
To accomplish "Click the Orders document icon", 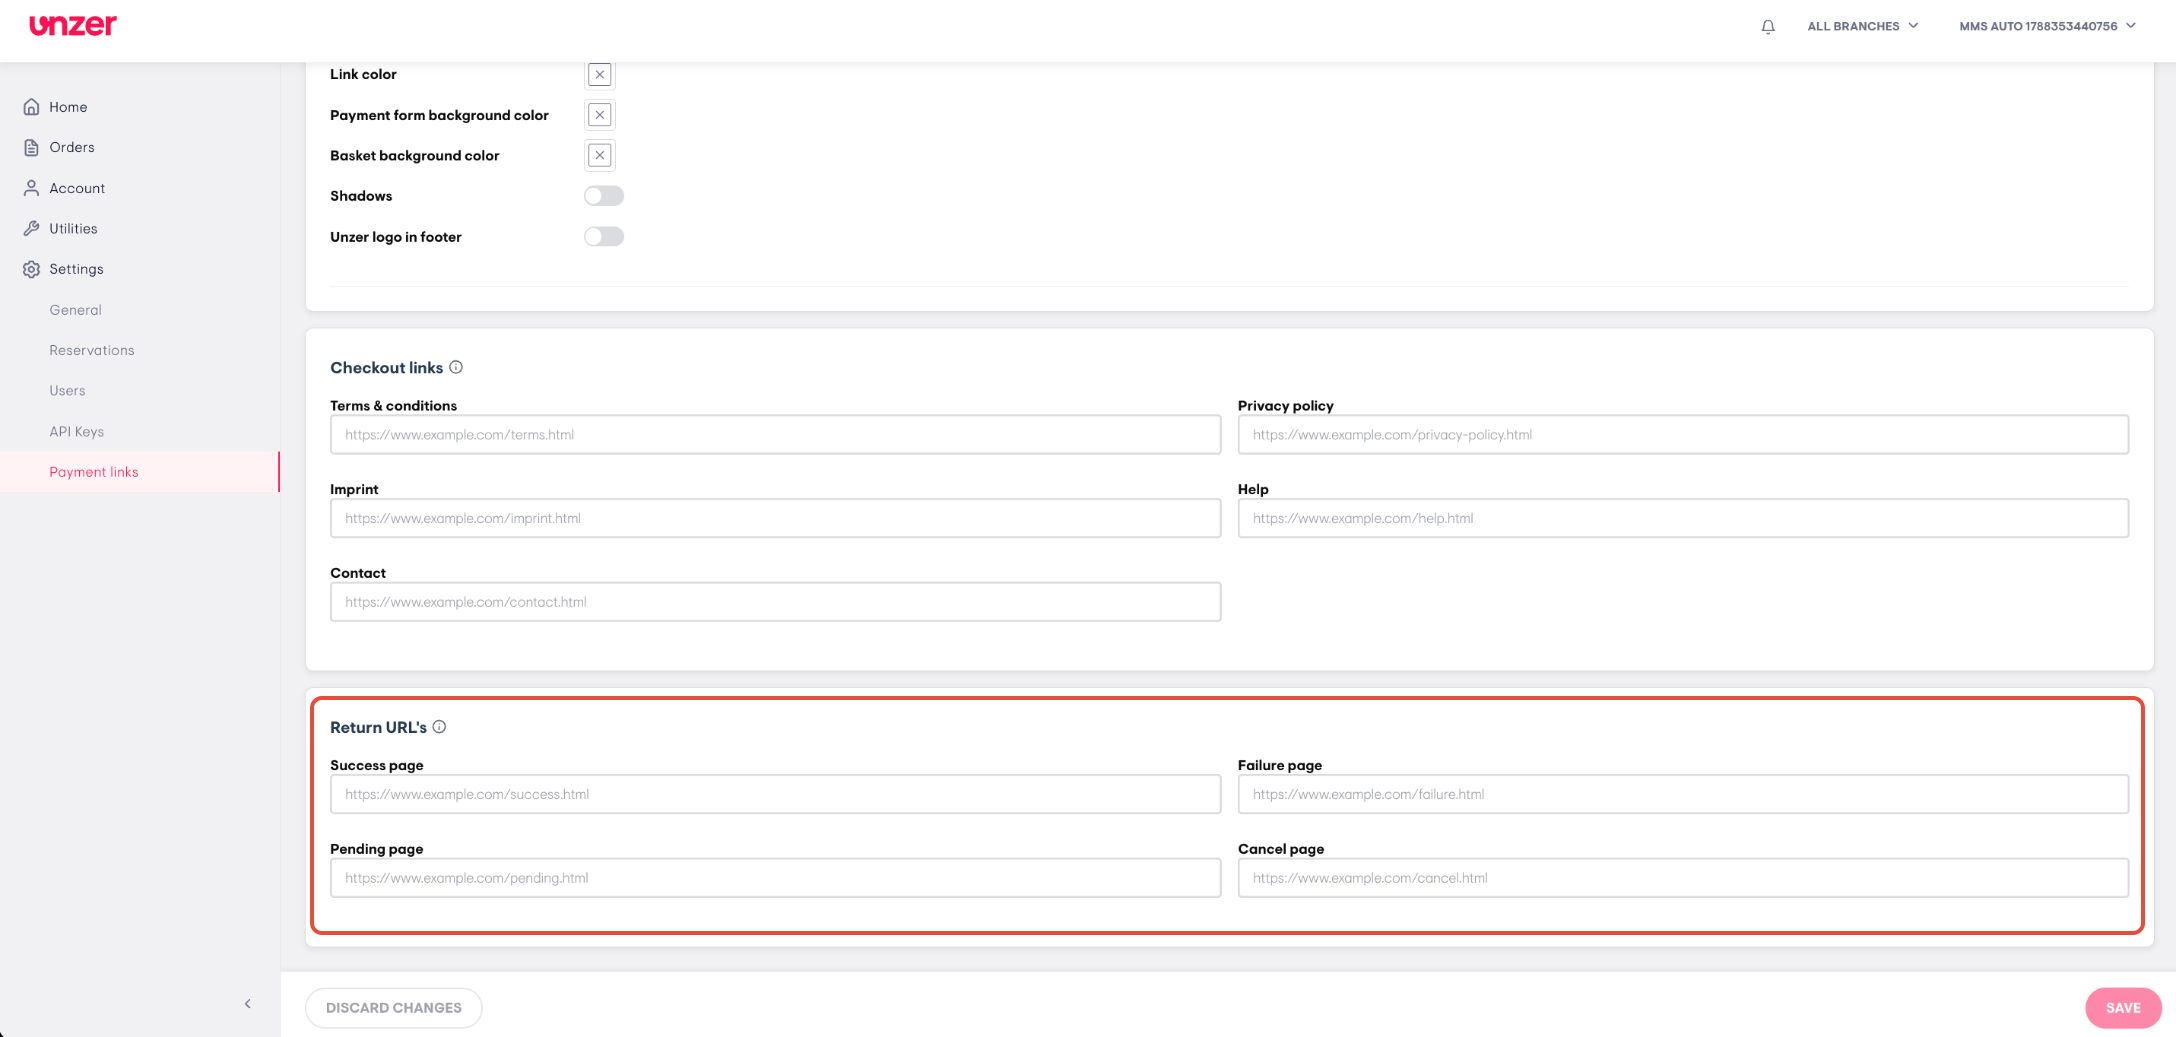I will (x=32, y=147).
